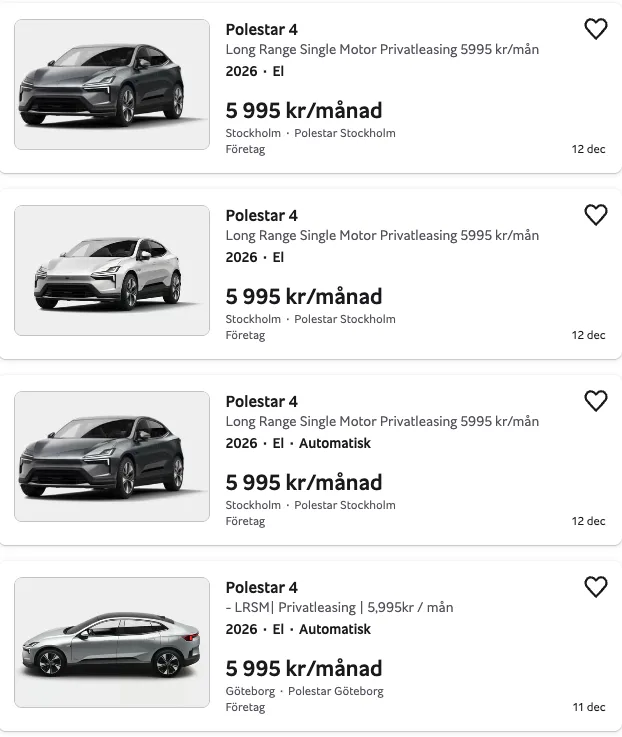Open the white Polestar 4 car photo
622x737 pixels.
tap(112, 270)
